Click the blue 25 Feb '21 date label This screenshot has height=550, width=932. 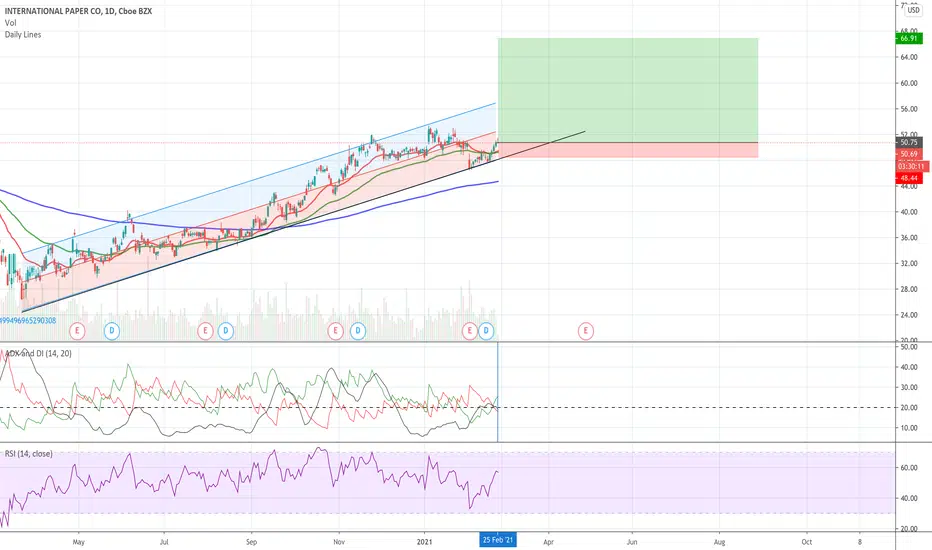(x=498, y=540)
